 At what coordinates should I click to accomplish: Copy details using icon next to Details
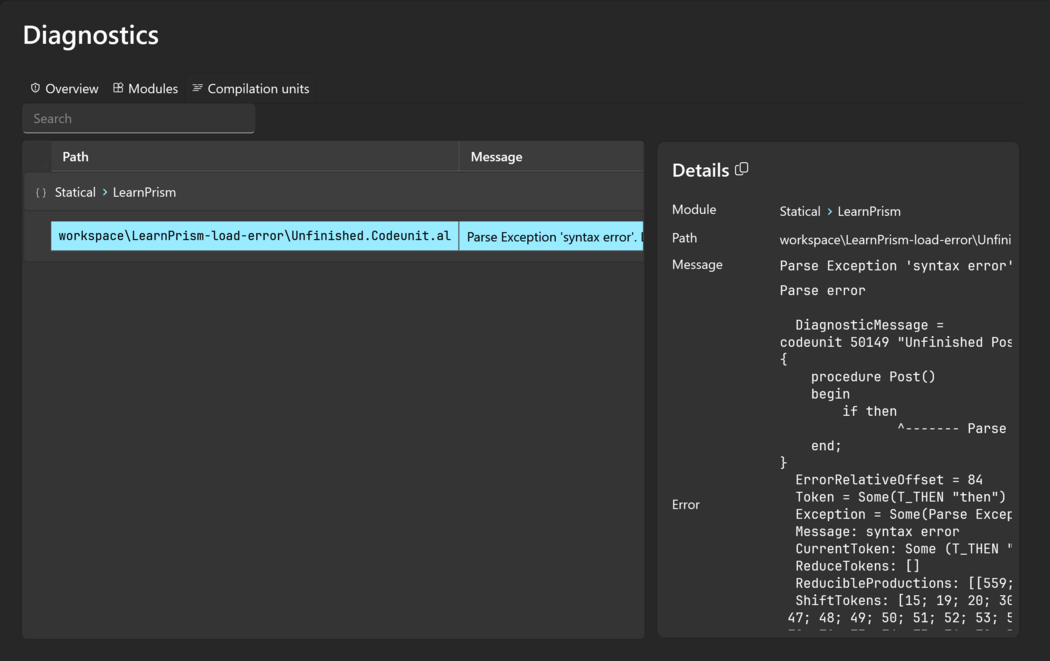pyautogui.click(x=741, y=169)
